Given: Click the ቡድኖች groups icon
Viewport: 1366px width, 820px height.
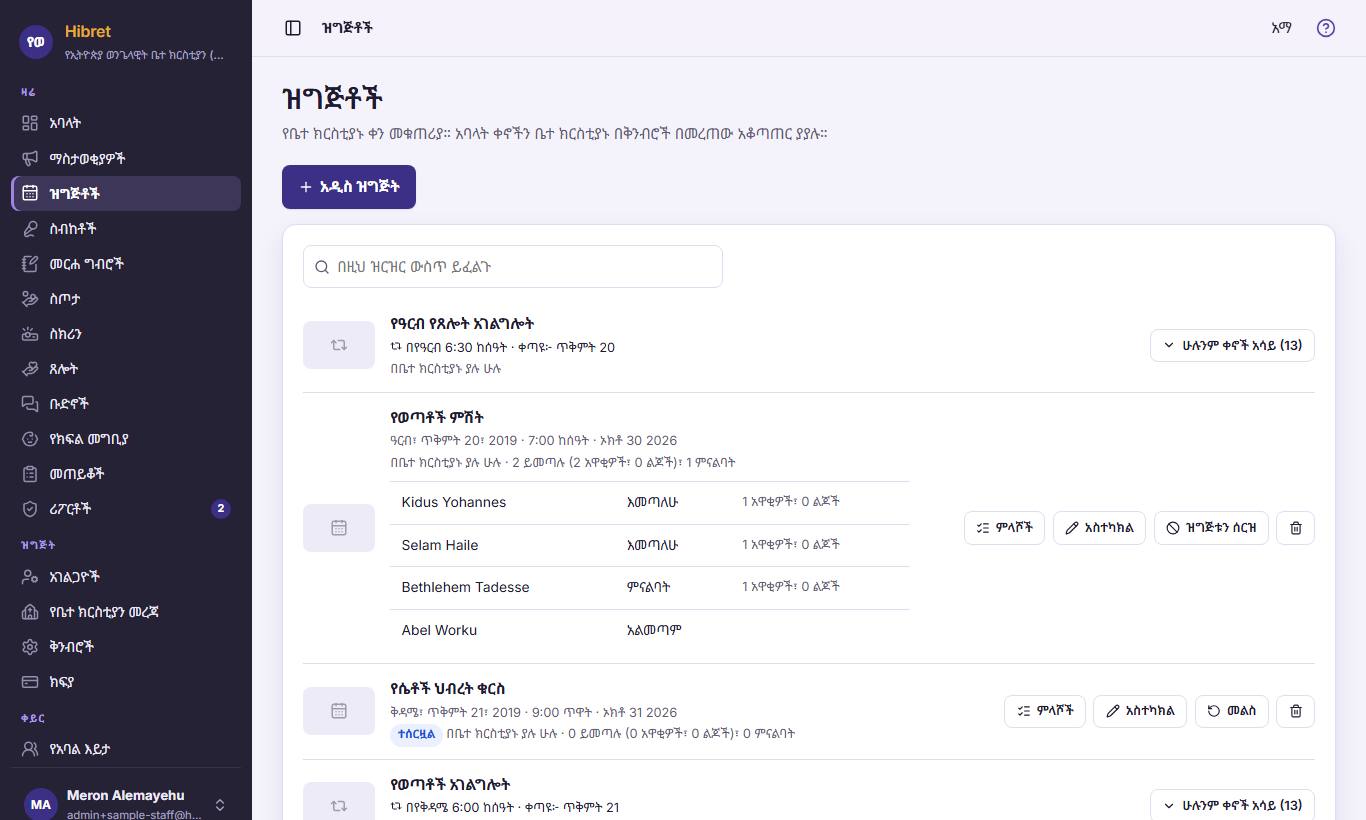Looking at the screenshot, I should (x=30, y=403).
